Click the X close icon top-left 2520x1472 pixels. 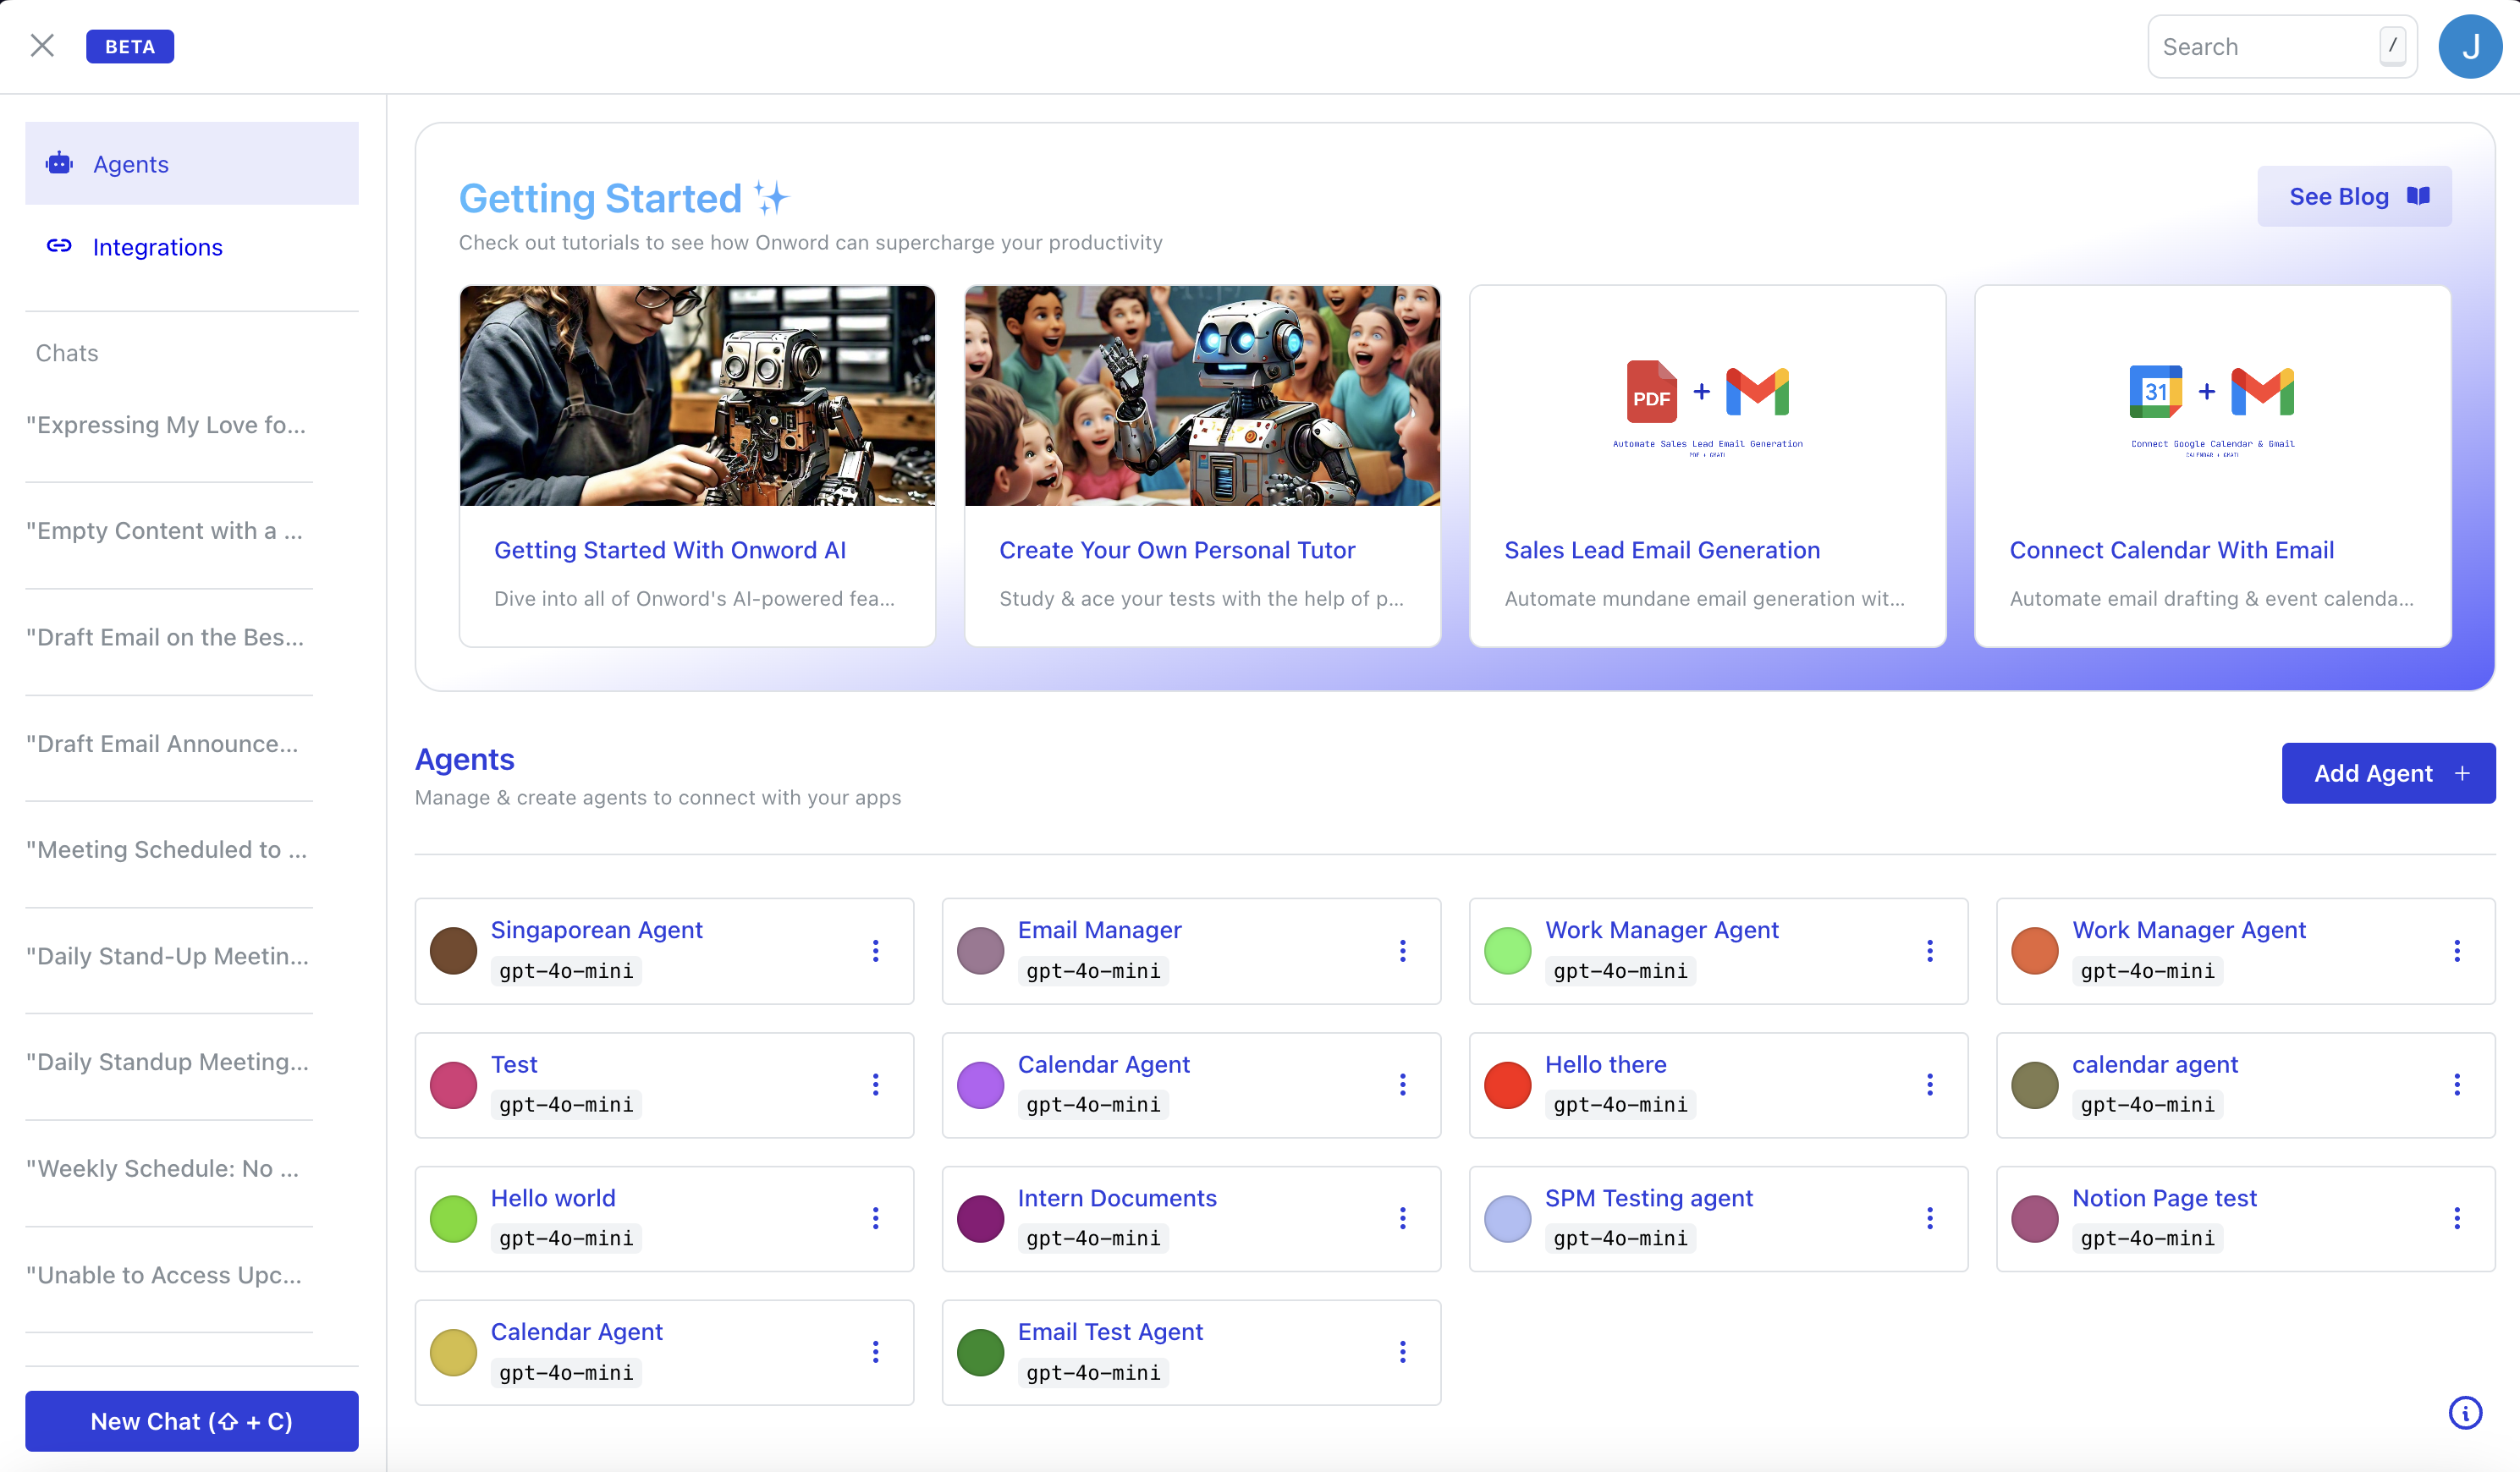(x=42, y=46)
